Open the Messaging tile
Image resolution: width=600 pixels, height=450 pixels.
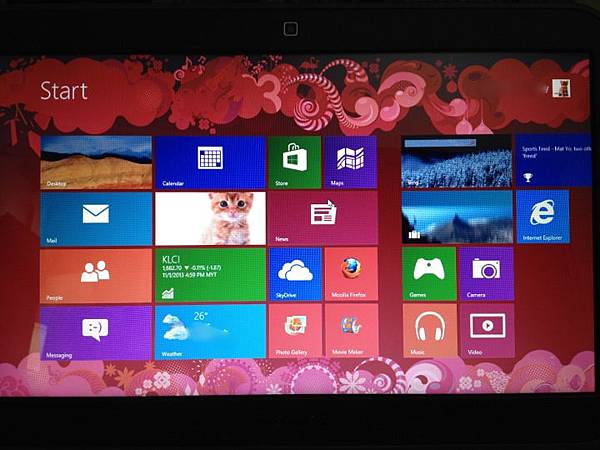click(96, 333)
